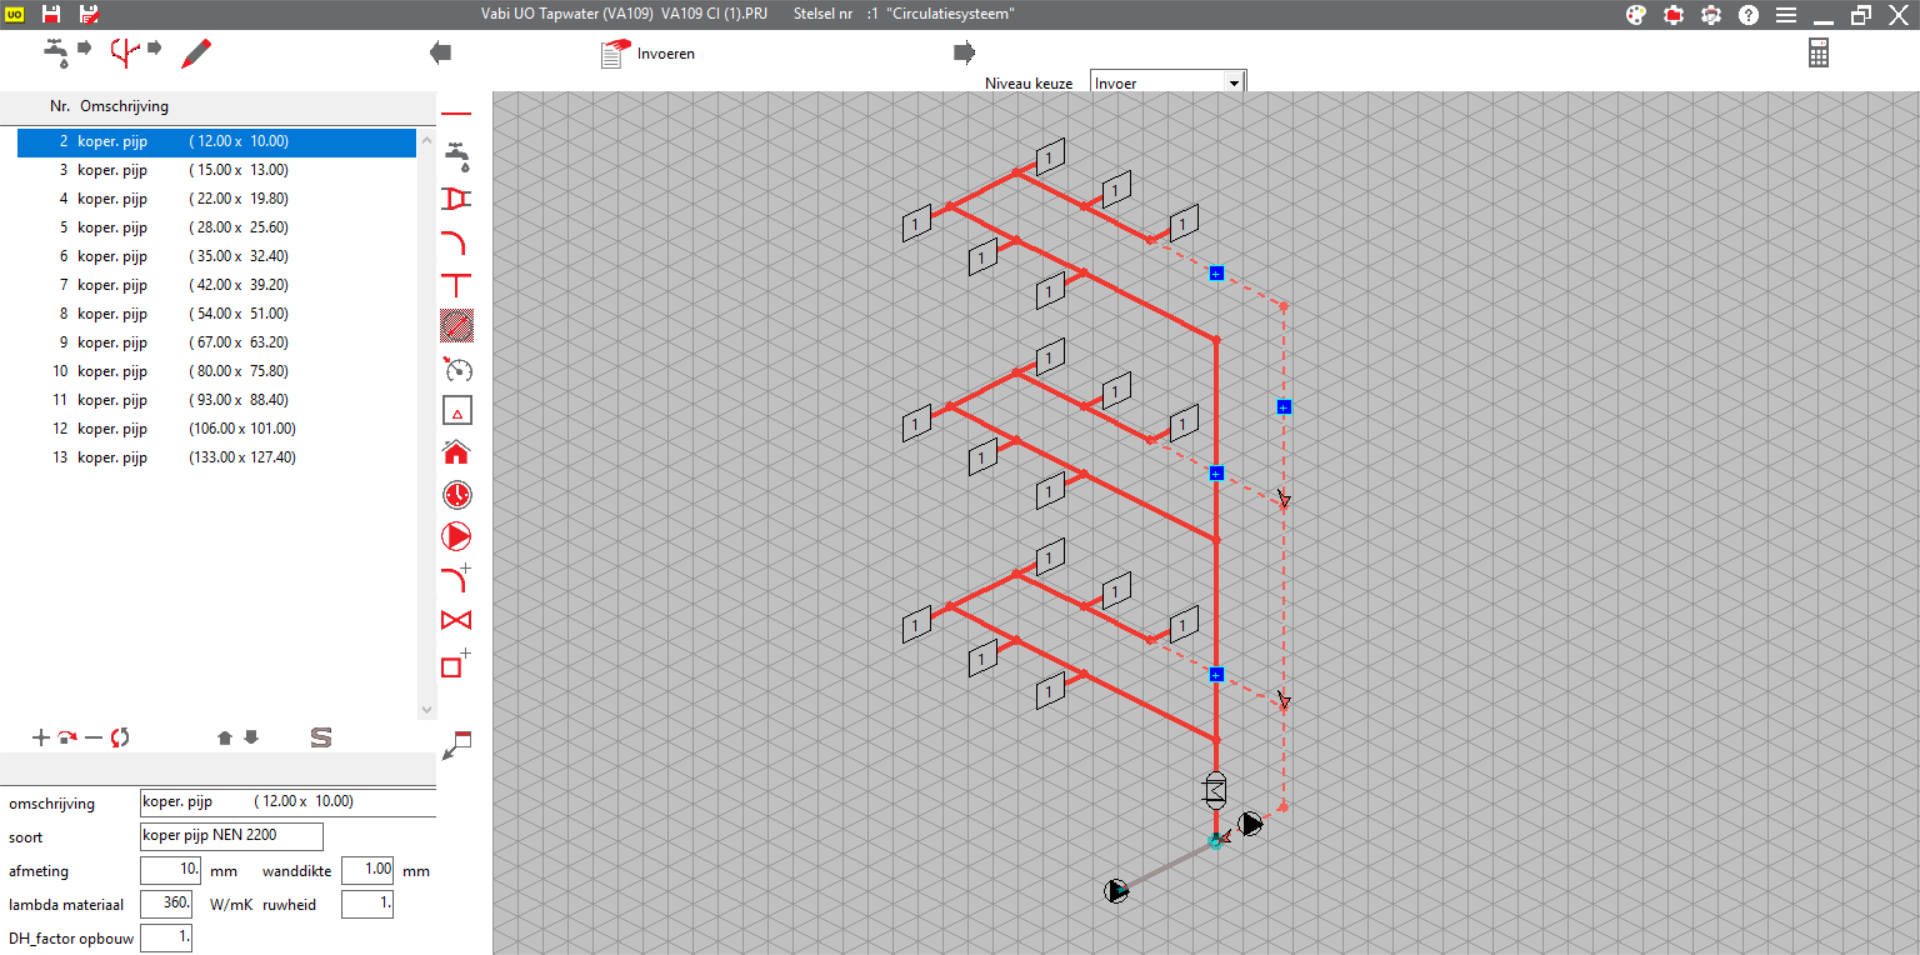Select row 7 koper pijp 42.00 x 39.20
1920x955 pixels.
pyautogui.click(x=216, y=286)
